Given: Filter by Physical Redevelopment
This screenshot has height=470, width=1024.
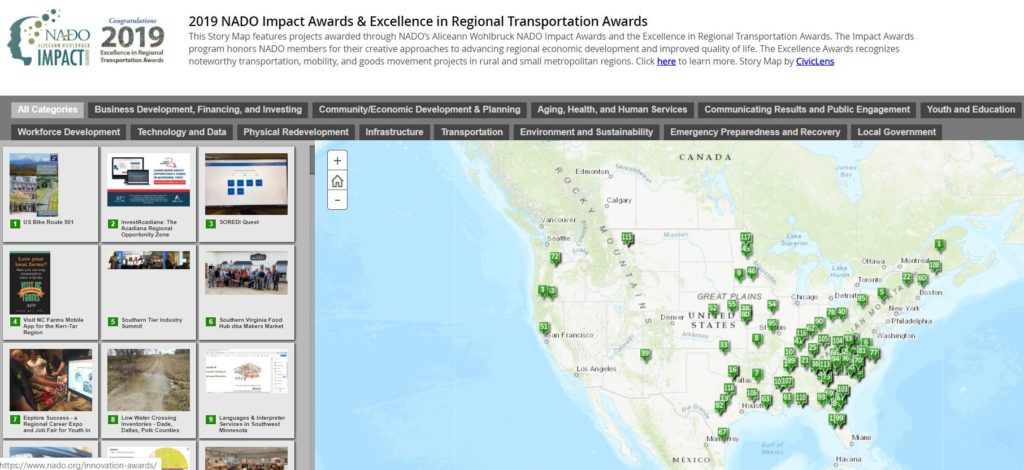Looking at the screenshot, I should click(296, 132).
